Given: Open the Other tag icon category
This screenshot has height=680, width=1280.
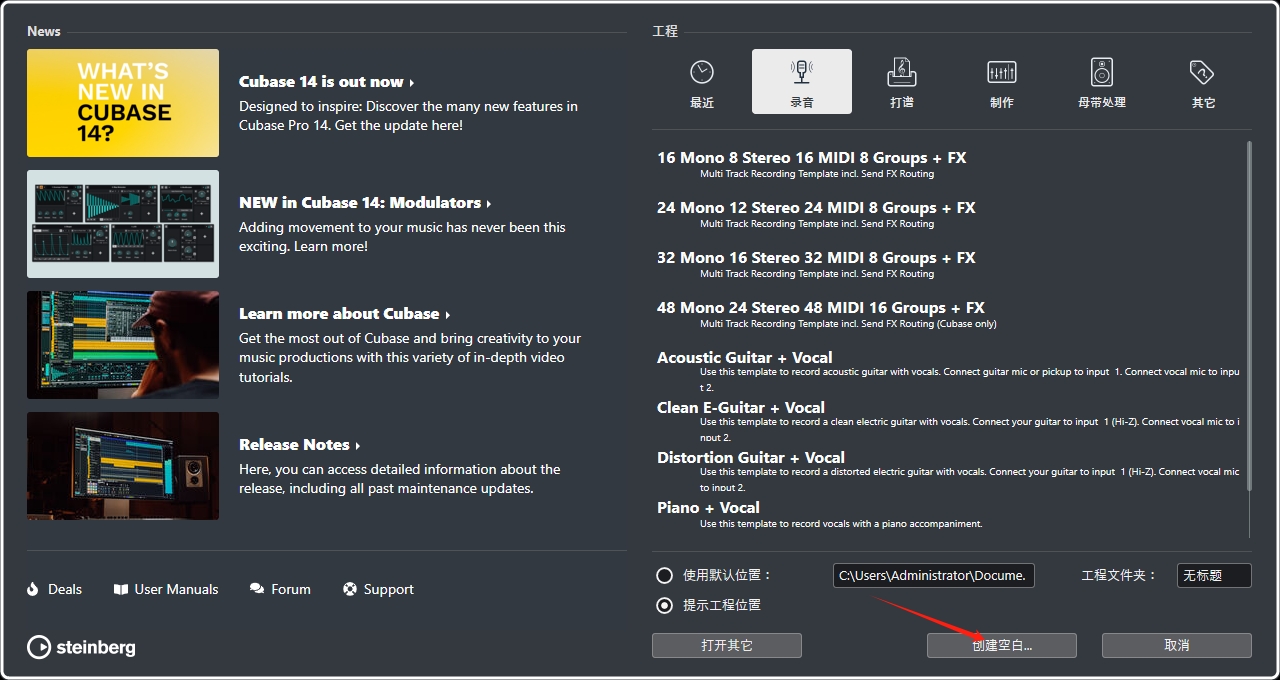Looking at the screenshot, I should (x=1202, y=72).
